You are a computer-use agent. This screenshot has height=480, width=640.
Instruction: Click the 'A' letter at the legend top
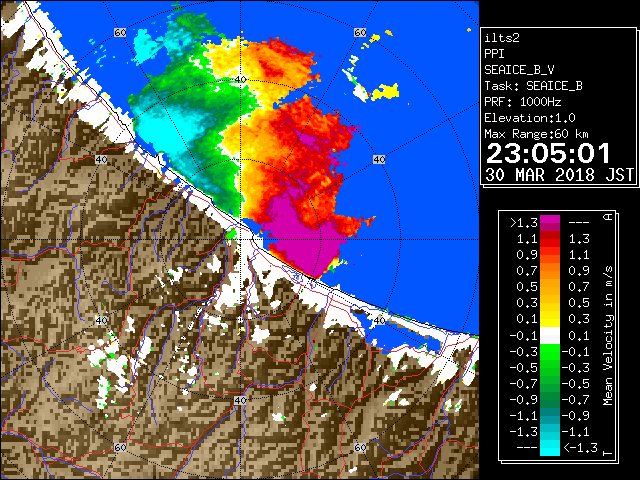click(608, 217)
